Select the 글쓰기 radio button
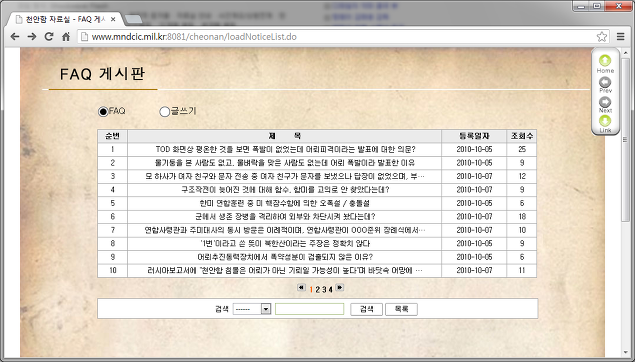The width and height of the screenshot is (635, 362). click(x=164, y=111)
